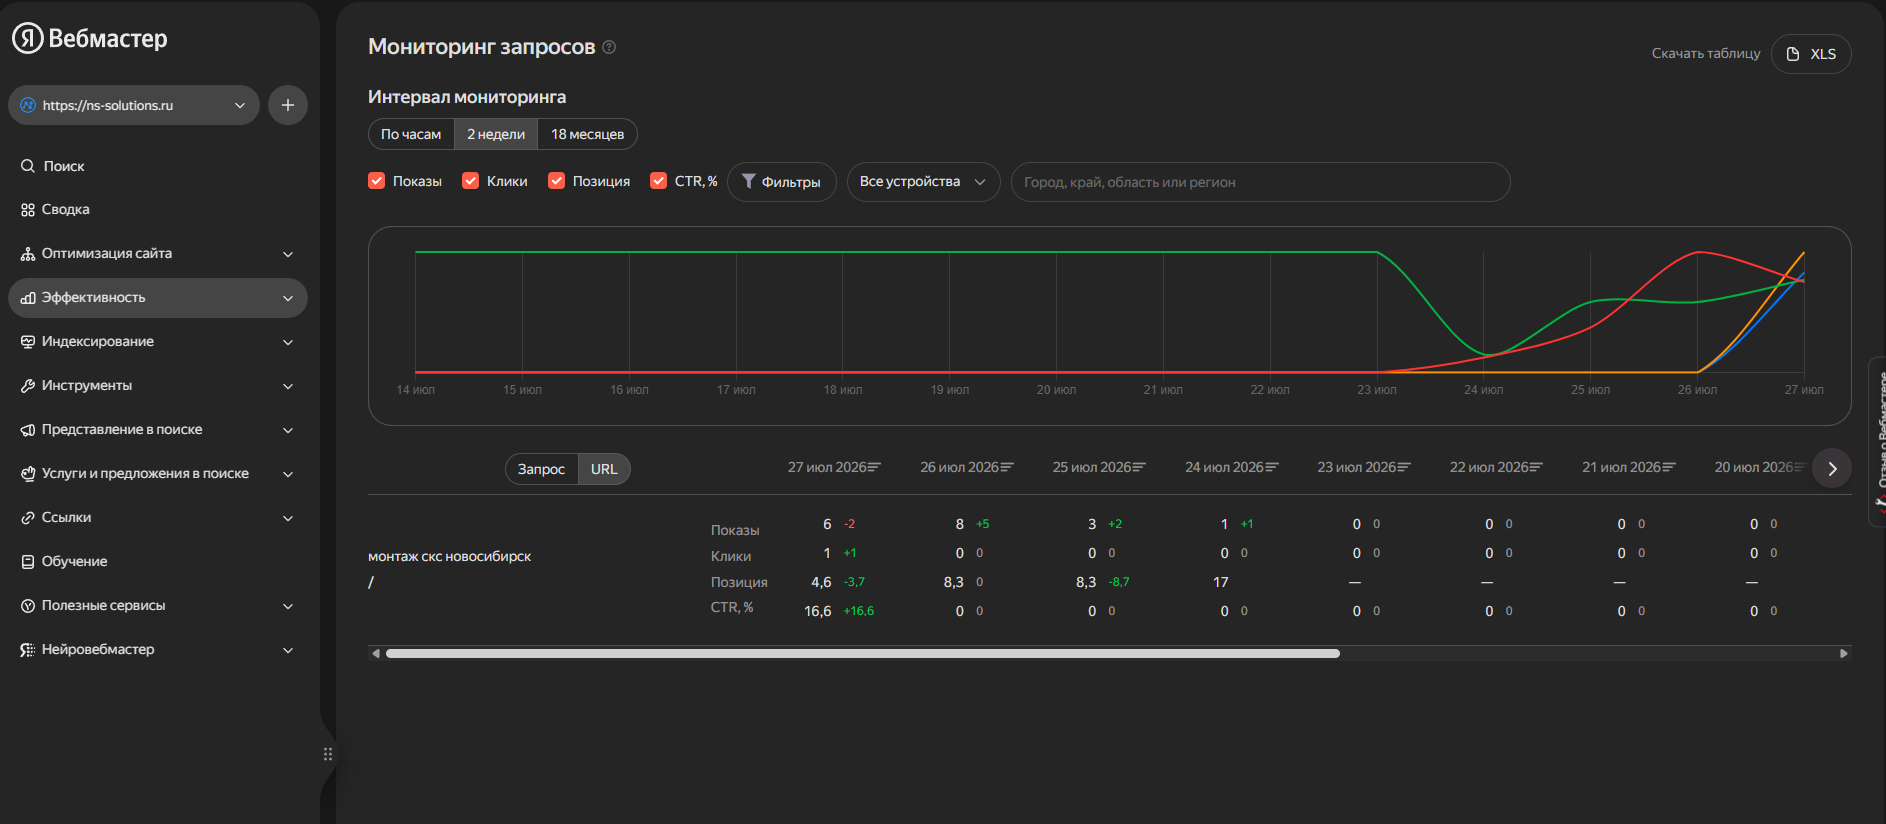Toggle the Клики checkbox
The image size is (1886, 824).
[x=471, y=181]
